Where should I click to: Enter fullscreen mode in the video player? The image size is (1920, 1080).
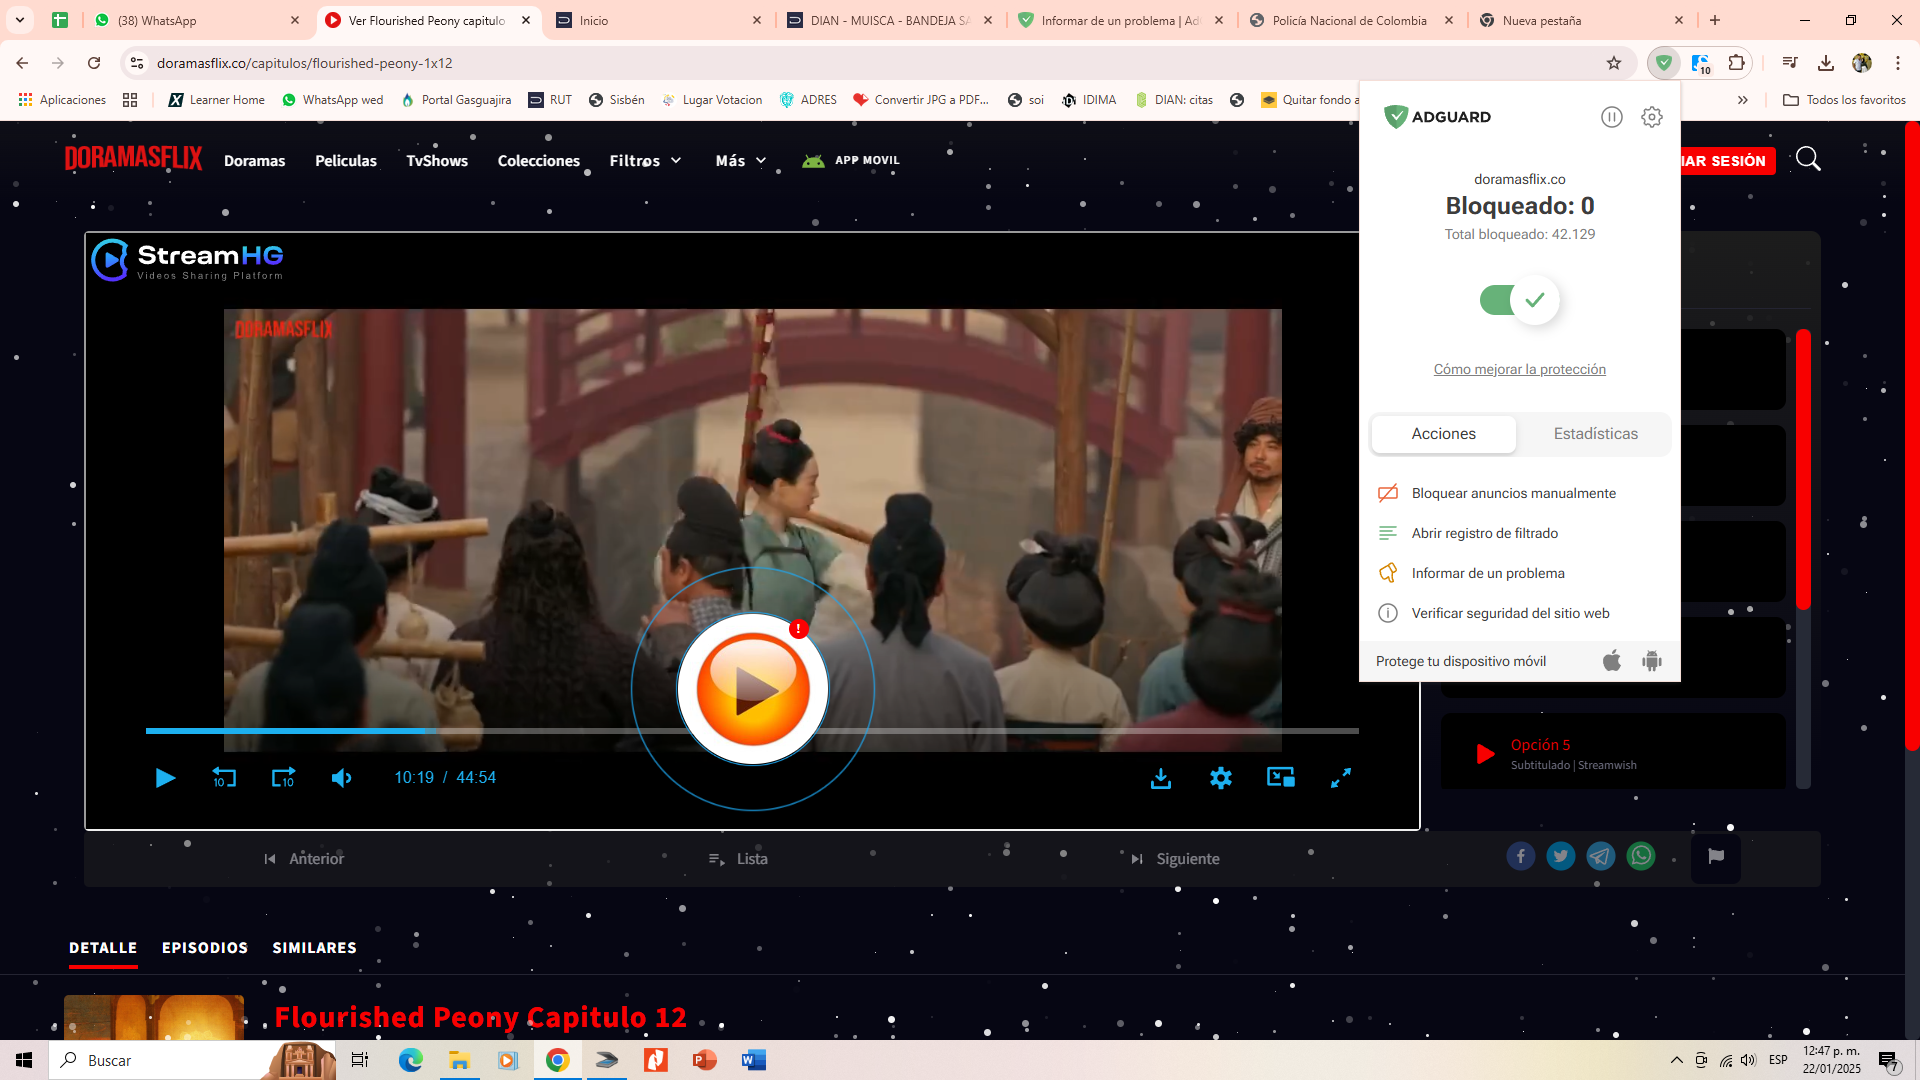[1341, 777]
